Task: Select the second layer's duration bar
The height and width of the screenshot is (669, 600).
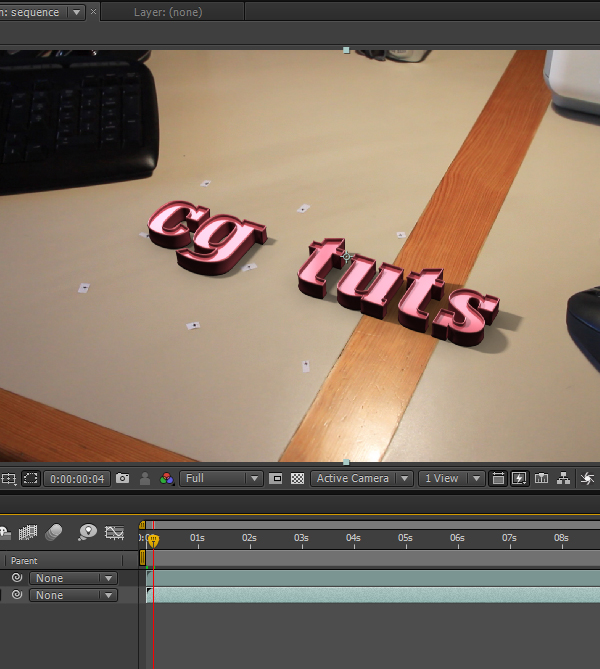Action: tap(373, 595)
